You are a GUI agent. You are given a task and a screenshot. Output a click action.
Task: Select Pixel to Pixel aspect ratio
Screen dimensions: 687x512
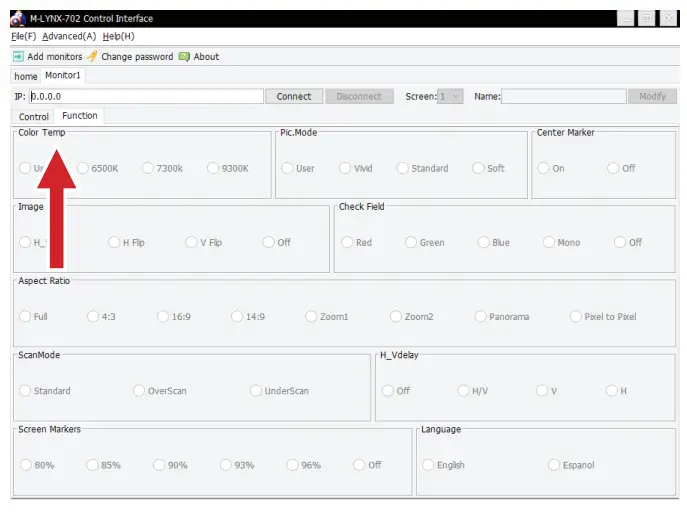point(603,316)
